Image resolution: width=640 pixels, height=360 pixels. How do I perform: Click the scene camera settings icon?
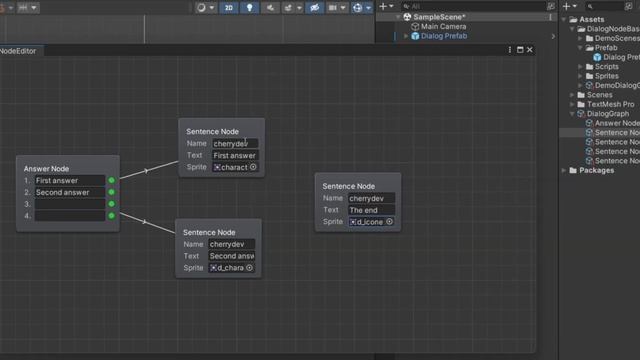click(x=333, y=7)
